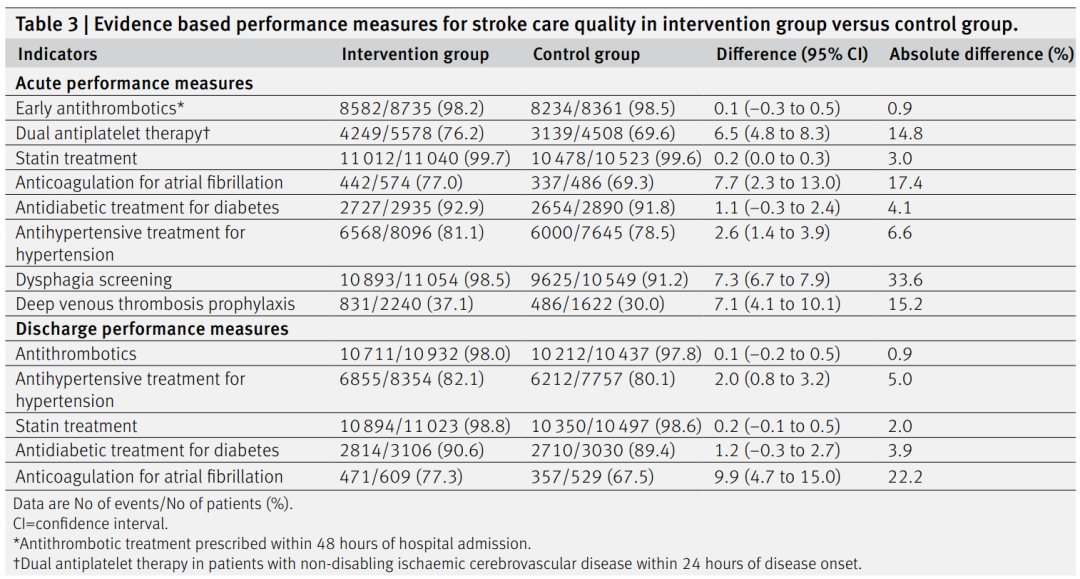Select the Acute performance measures heading
Viewport: 1080px width, 579px height.
134,84
